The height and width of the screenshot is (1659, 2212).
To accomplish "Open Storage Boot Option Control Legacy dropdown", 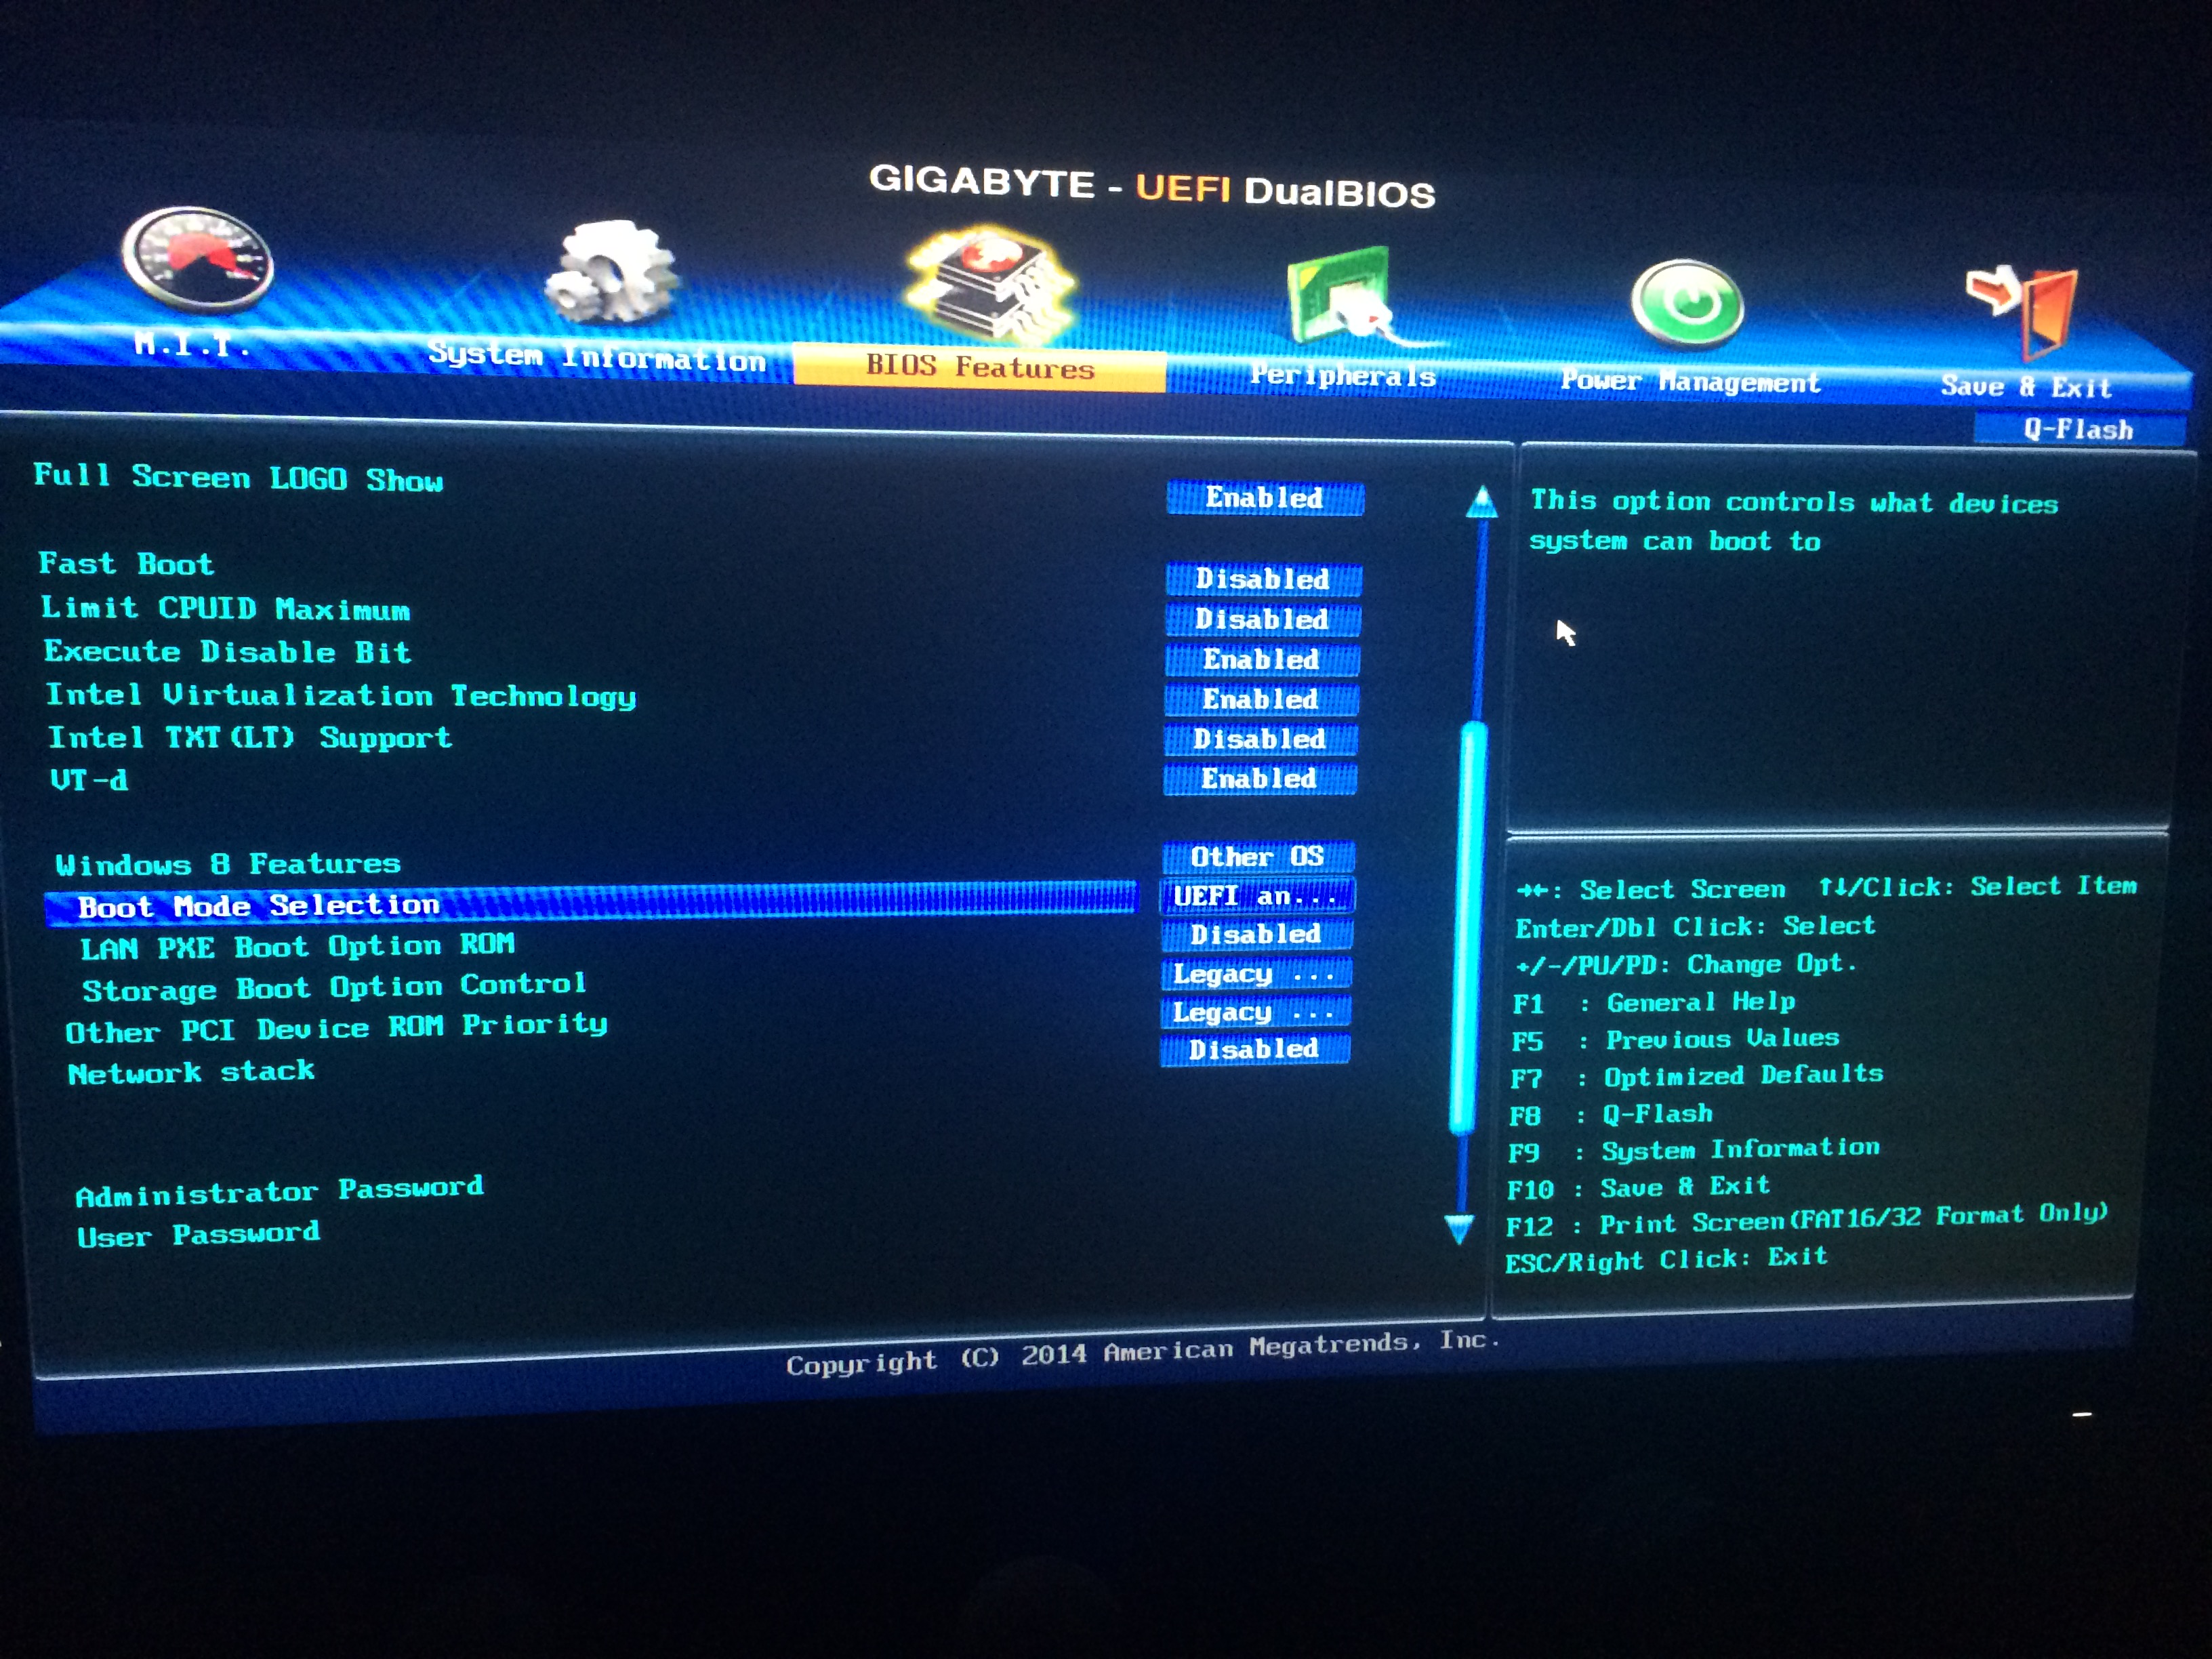I will point(1254,973).
